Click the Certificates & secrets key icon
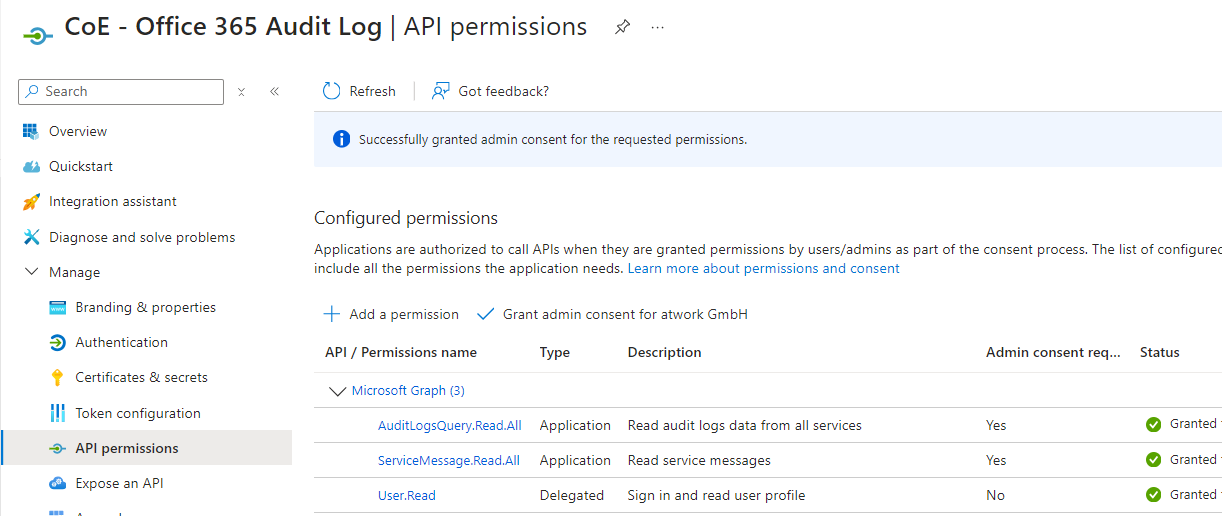Screen dimensions: 1222x516 57,378
